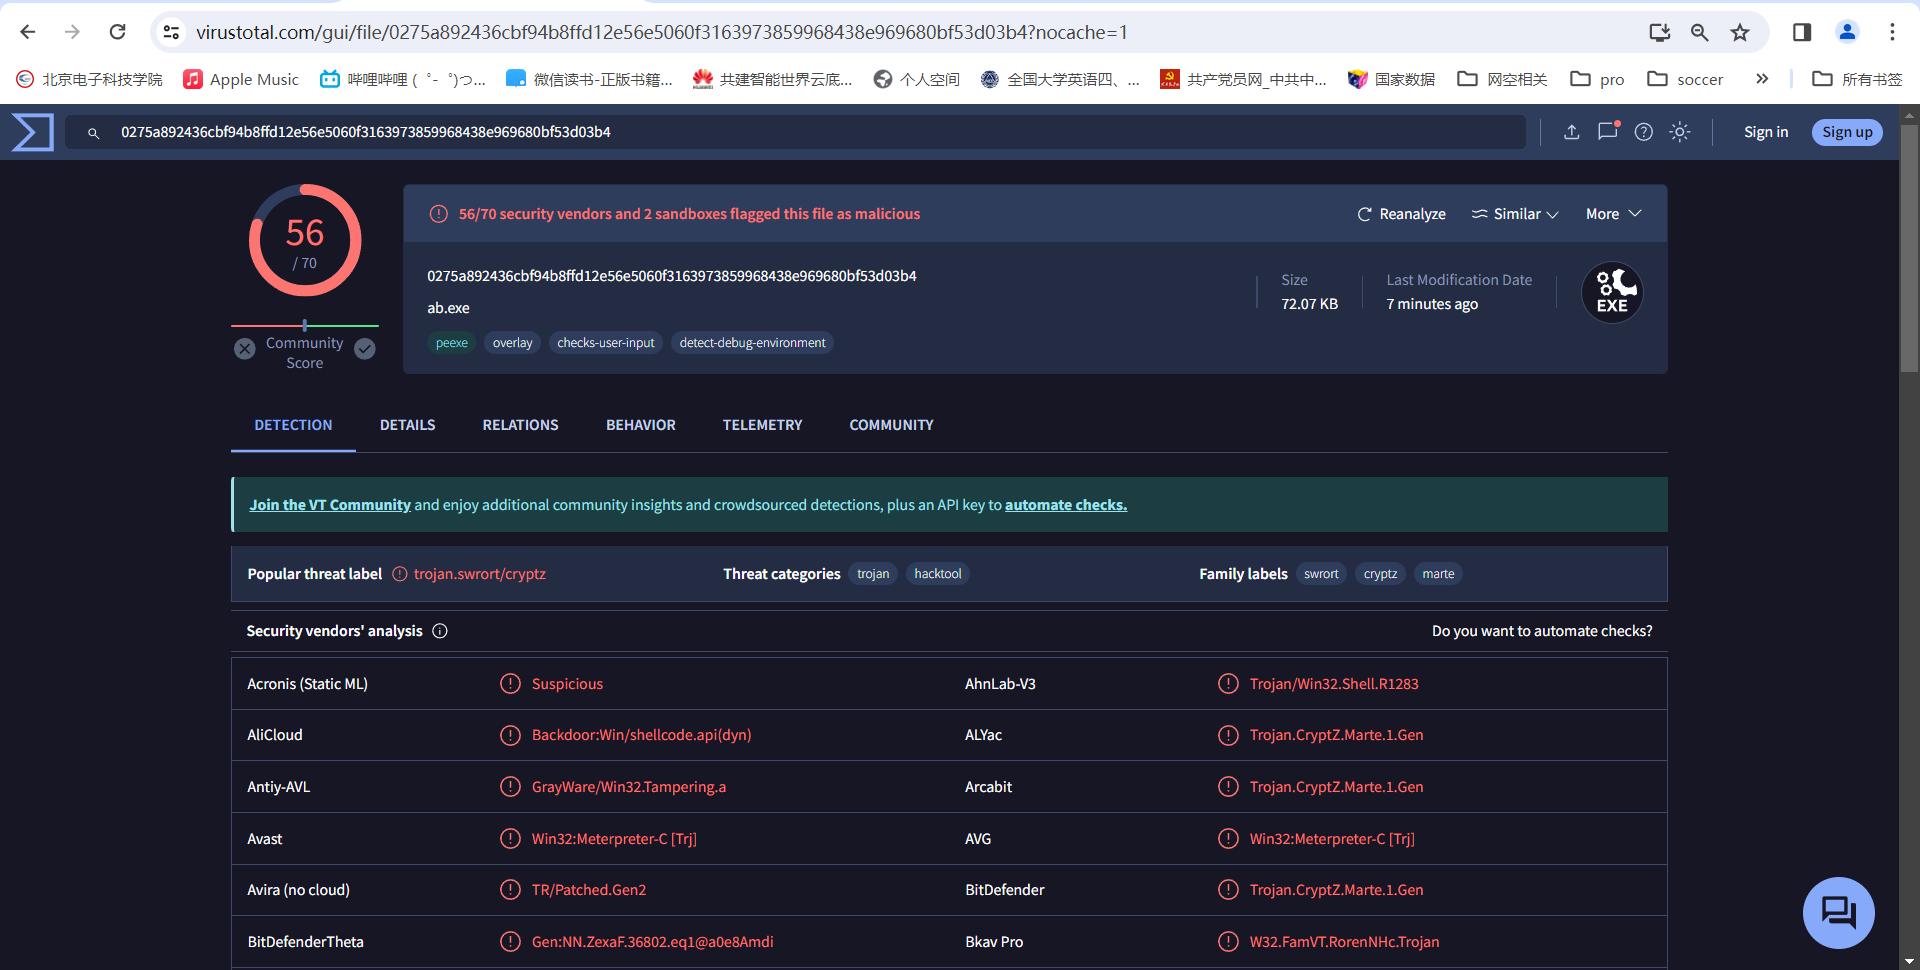
Task: Click the alert icon beside Trojan/Win32.Shell.R1283
Action: pyautogui.click(x=1228, y=684)
